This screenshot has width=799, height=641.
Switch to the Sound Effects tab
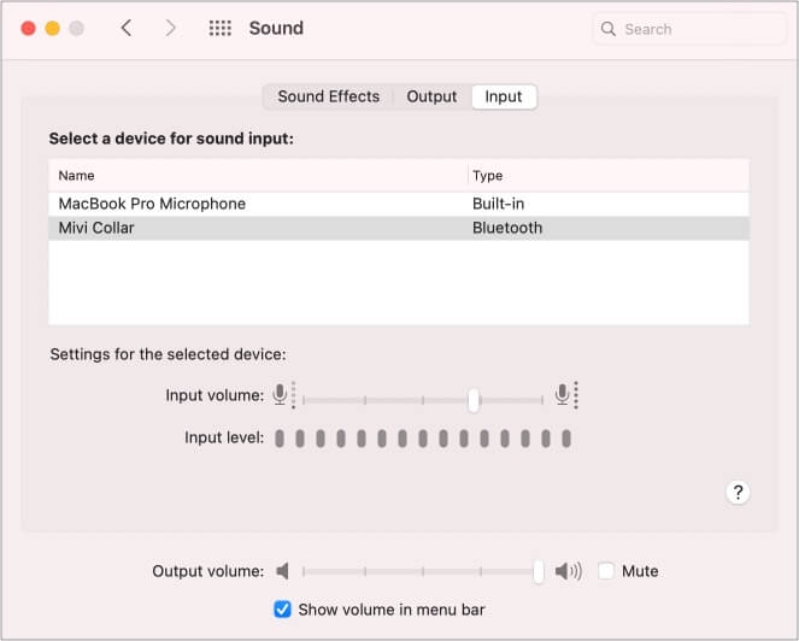click(x=329, y=96)
